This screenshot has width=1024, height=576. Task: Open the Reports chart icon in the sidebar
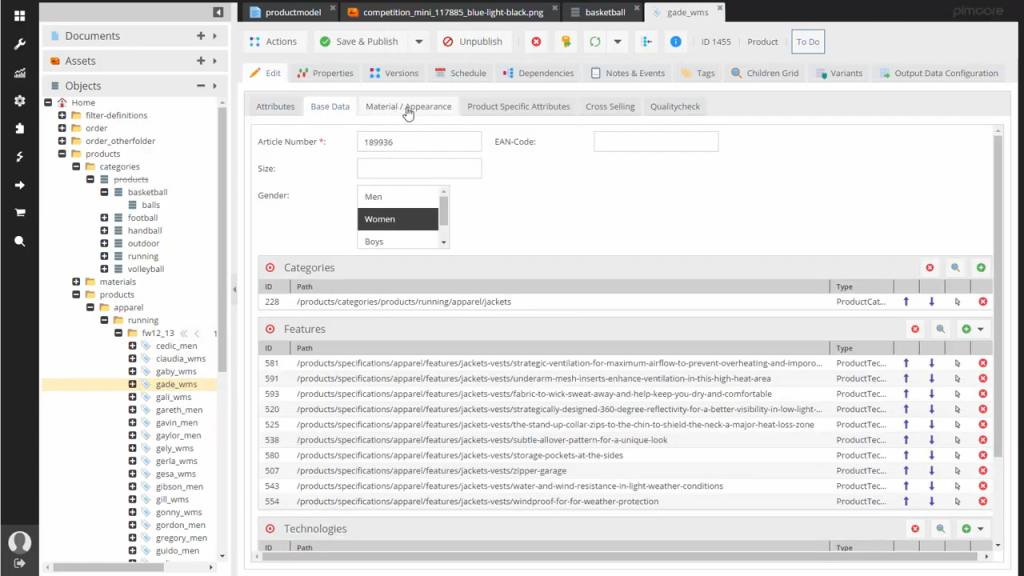point(19,73)
